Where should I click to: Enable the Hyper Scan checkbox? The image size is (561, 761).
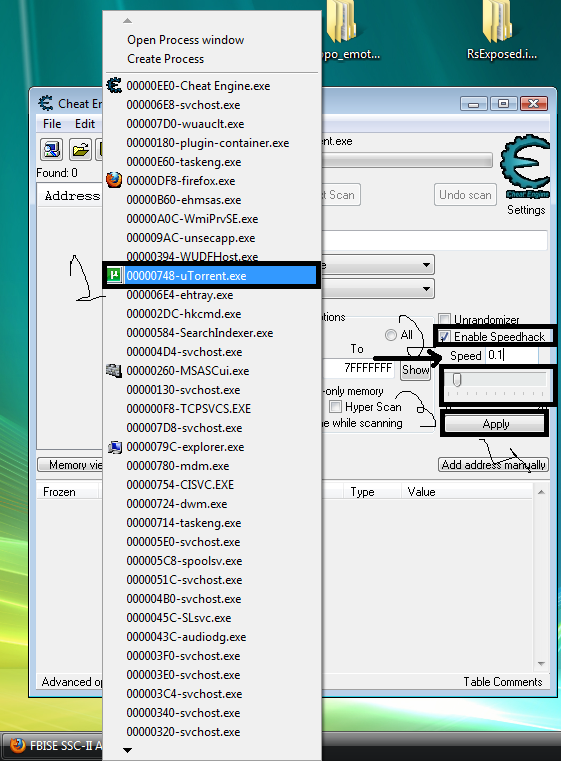[335, 406]
